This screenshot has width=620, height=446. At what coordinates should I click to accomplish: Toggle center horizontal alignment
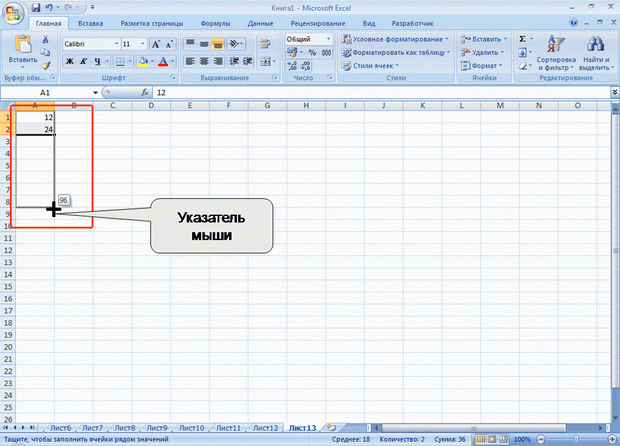[204, 61]
